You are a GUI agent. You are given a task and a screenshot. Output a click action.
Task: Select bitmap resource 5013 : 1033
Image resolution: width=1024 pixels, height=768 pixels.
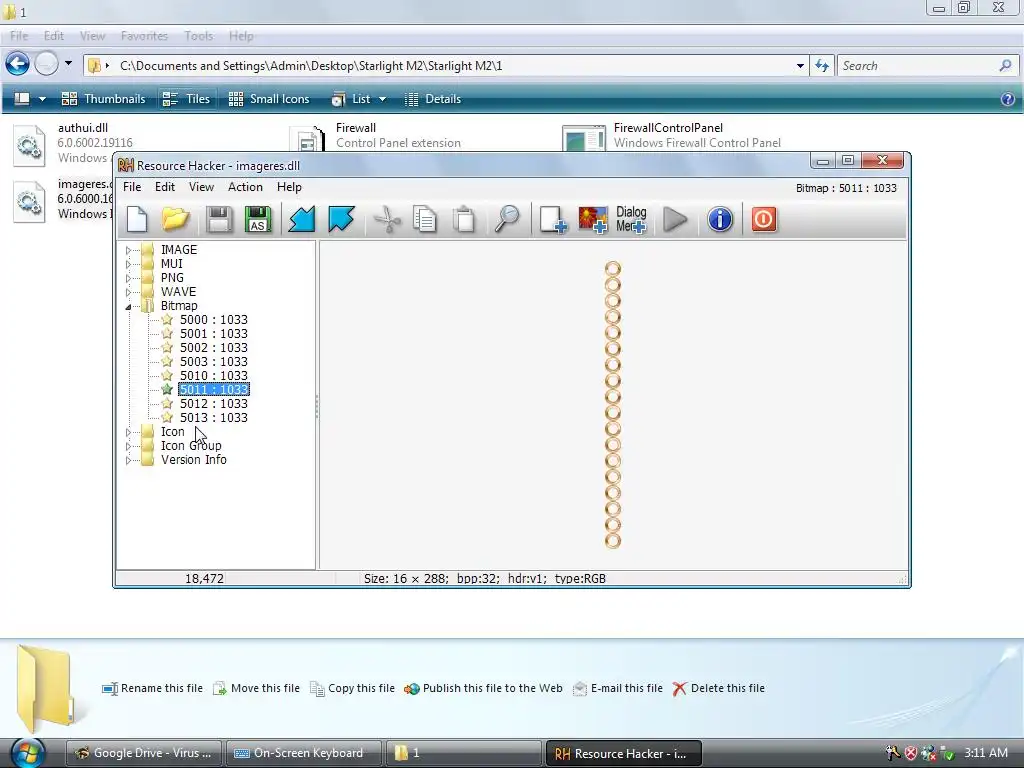click(x=214, y=417)
